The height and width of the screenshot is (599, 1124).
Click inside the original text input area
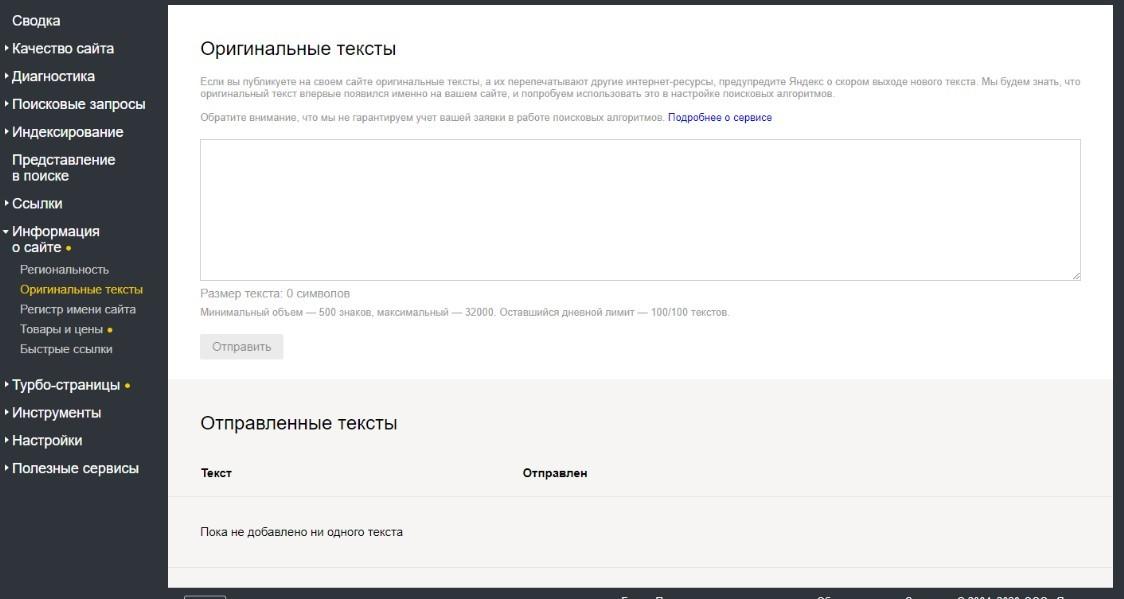point(640,210)
